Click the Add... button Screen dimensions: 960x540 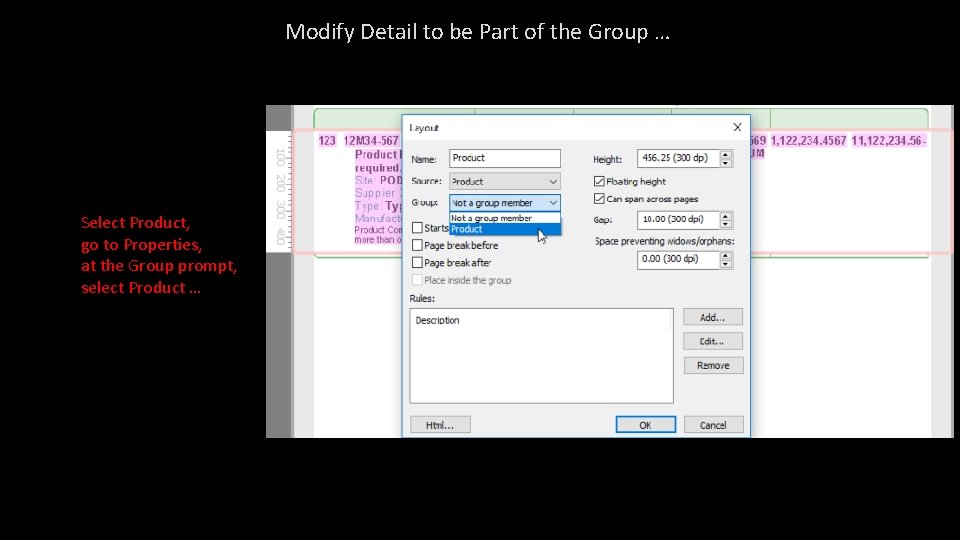click(x=713, y=317)
